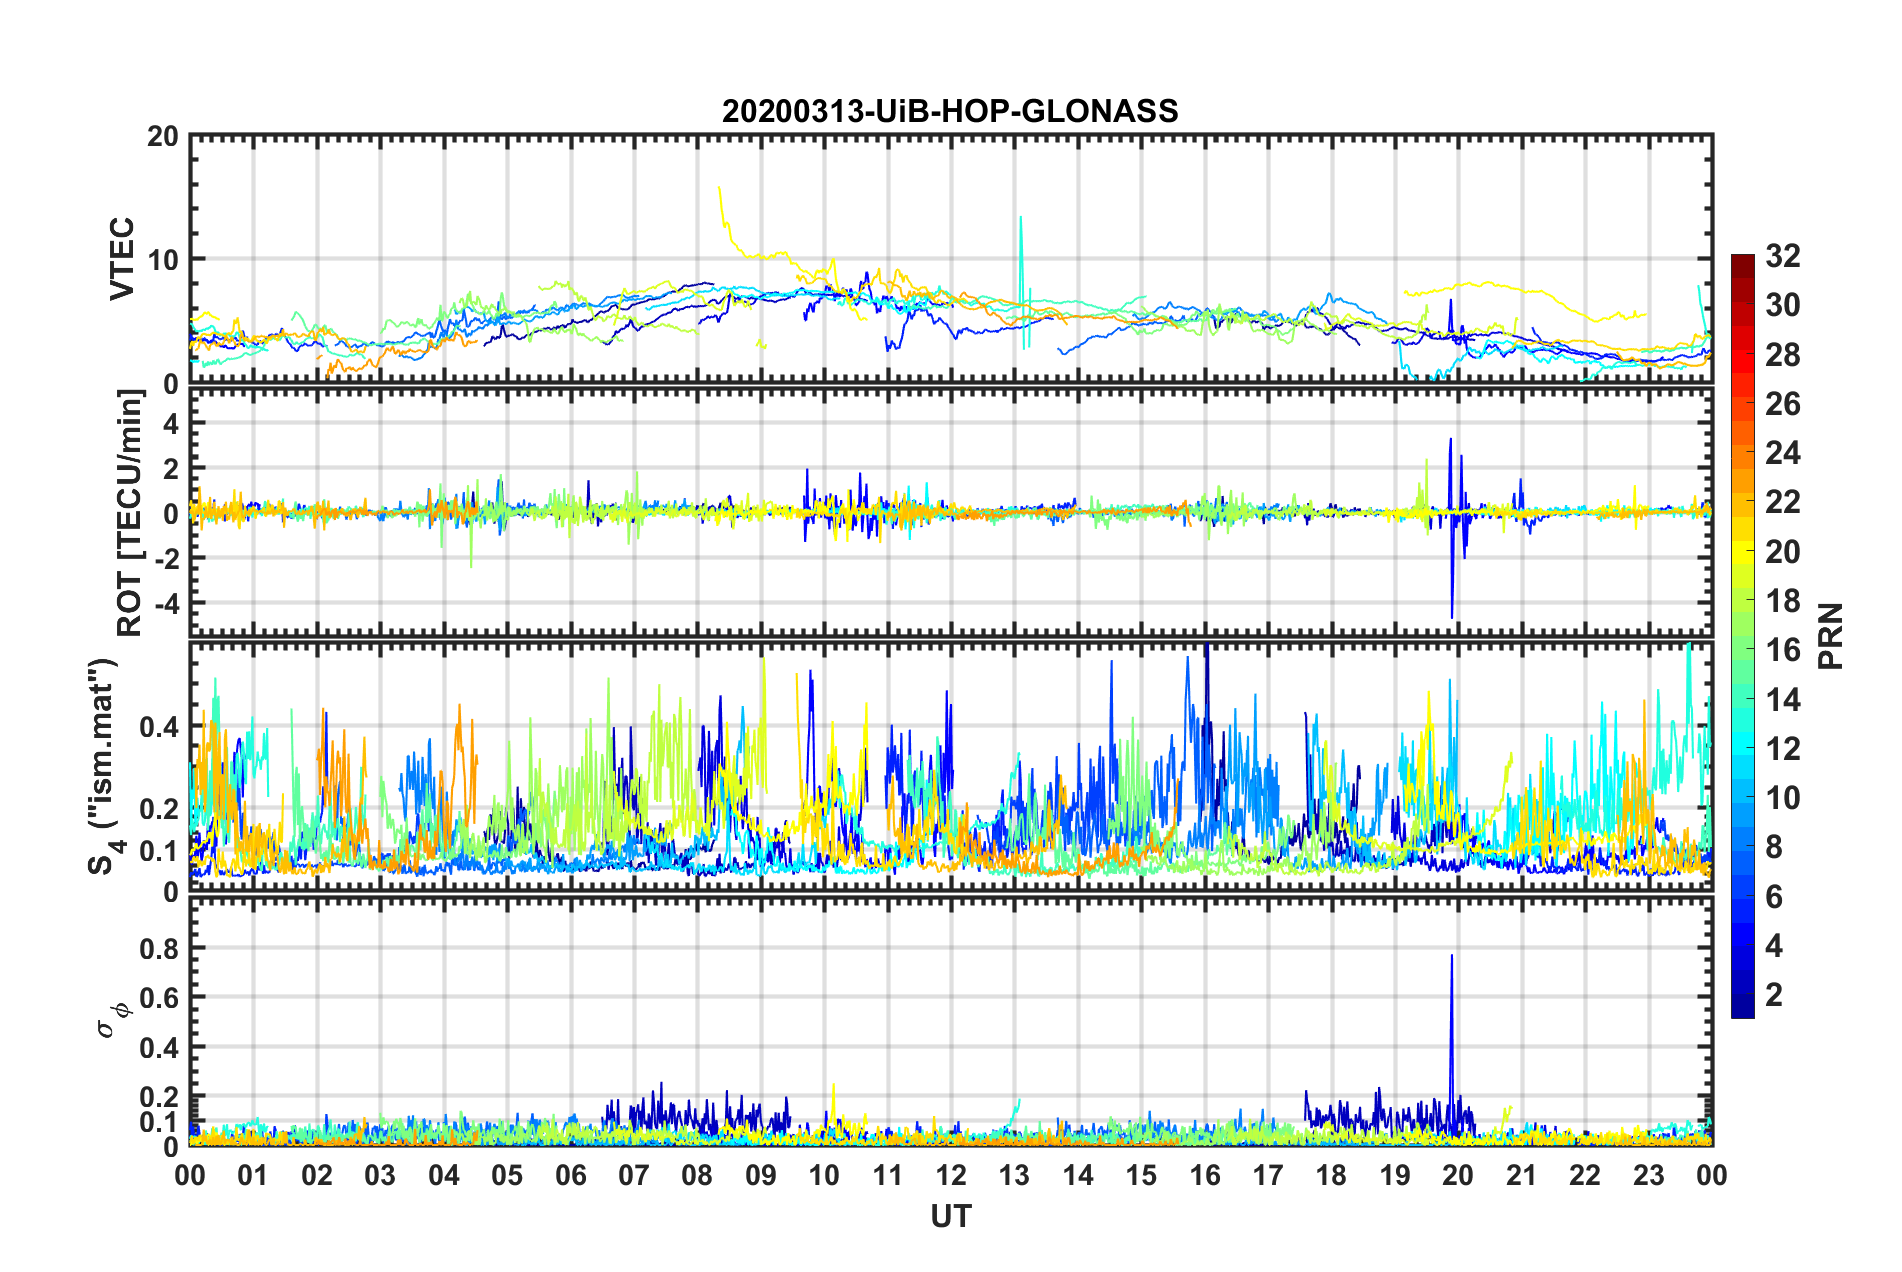Select the VTEC y-axis label
1902x1272 pixels.
coord(122,259)
